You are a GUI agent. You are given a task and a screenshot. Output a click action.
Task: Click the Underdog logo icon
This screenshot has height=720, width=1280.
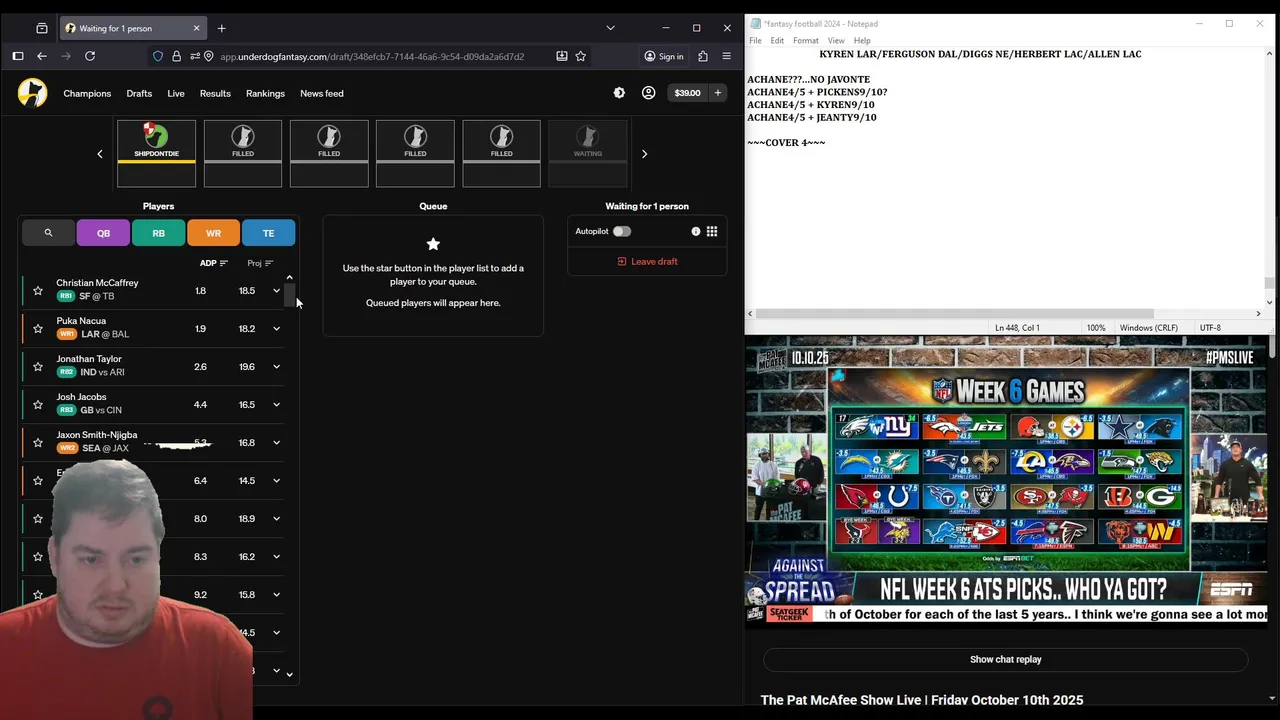[x=32, y=93]
